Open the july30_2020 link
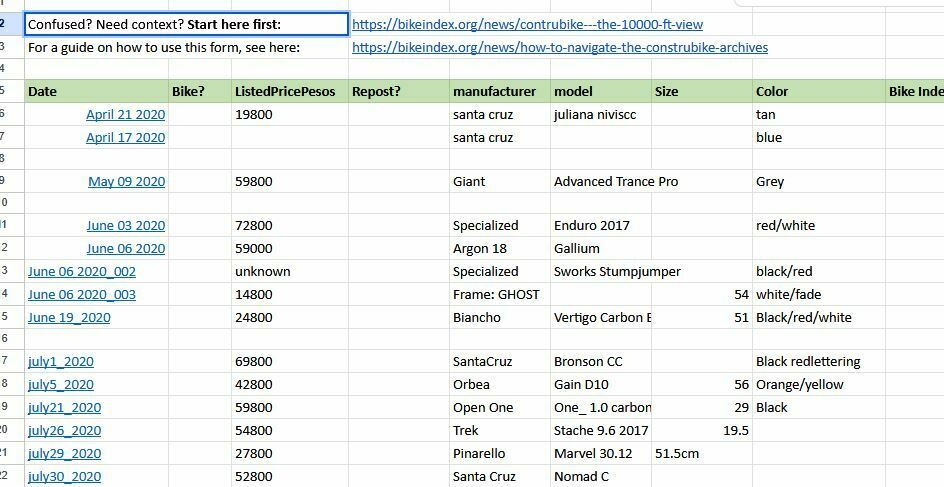Screen dimensions: 944x487 tap(64, 477)
